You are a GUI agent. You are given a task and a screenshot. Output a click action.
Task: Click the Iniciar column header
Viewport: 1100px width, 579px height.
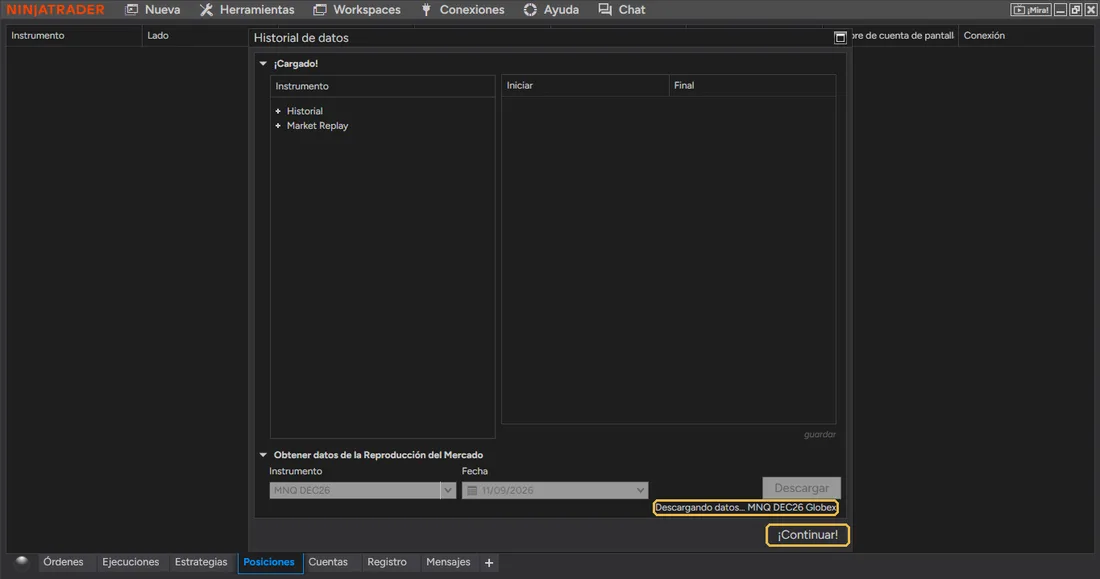585,86
